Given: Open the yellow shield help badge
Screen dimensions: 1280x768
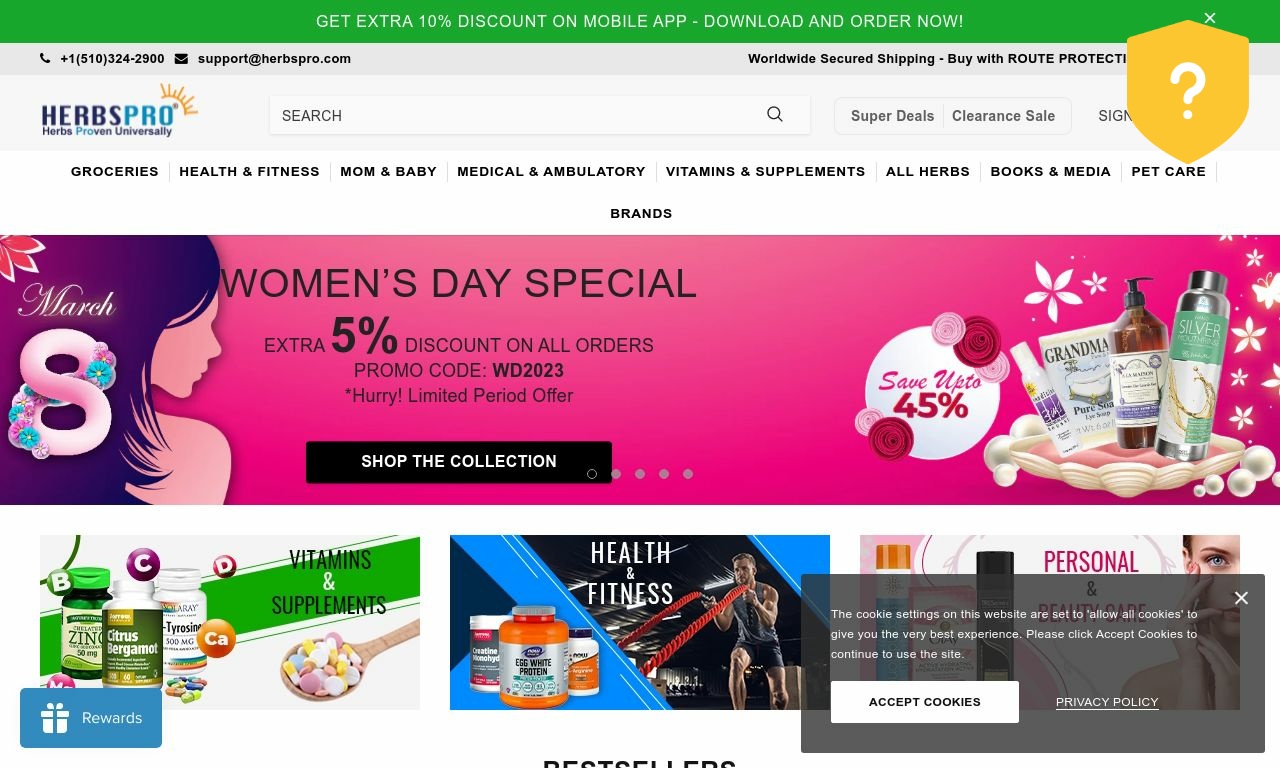Looking at the screenshot, I should coord(1188,92).
